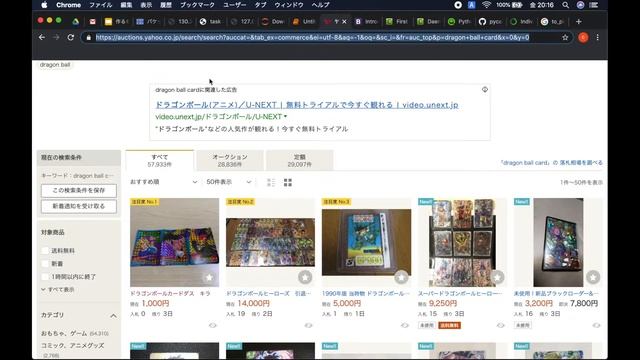Add the 1,000円 item to watchlist star
Image resolution: width=640 pixels, height=360 pixels.
209,278
